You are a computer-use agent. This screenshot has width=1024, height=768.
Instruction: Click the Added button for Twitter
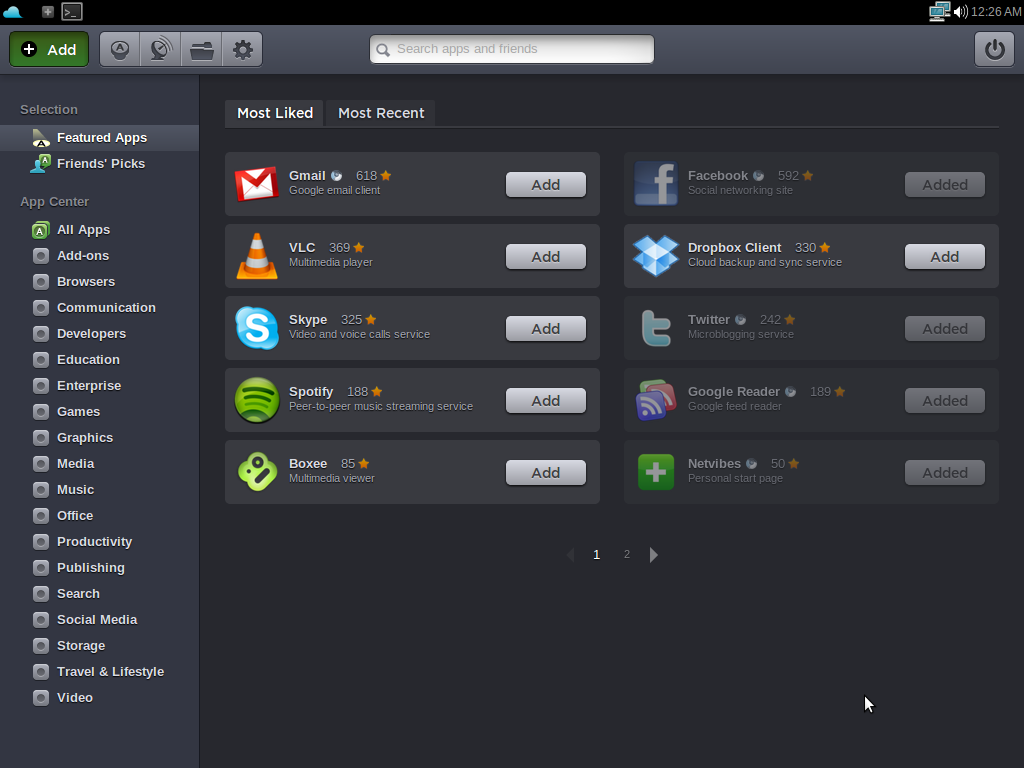coord(944,328)
